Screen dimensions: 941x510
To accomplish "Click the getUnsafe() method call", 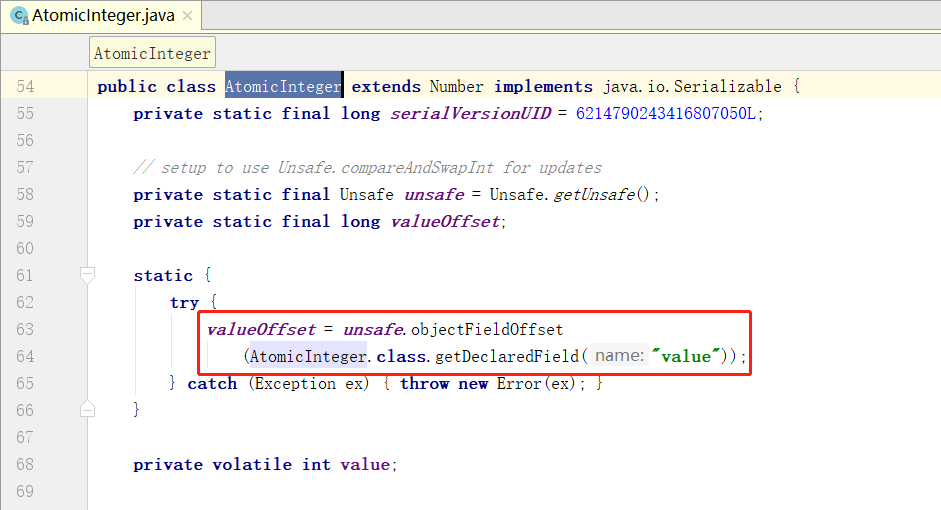I will click(x=601, y=194).
